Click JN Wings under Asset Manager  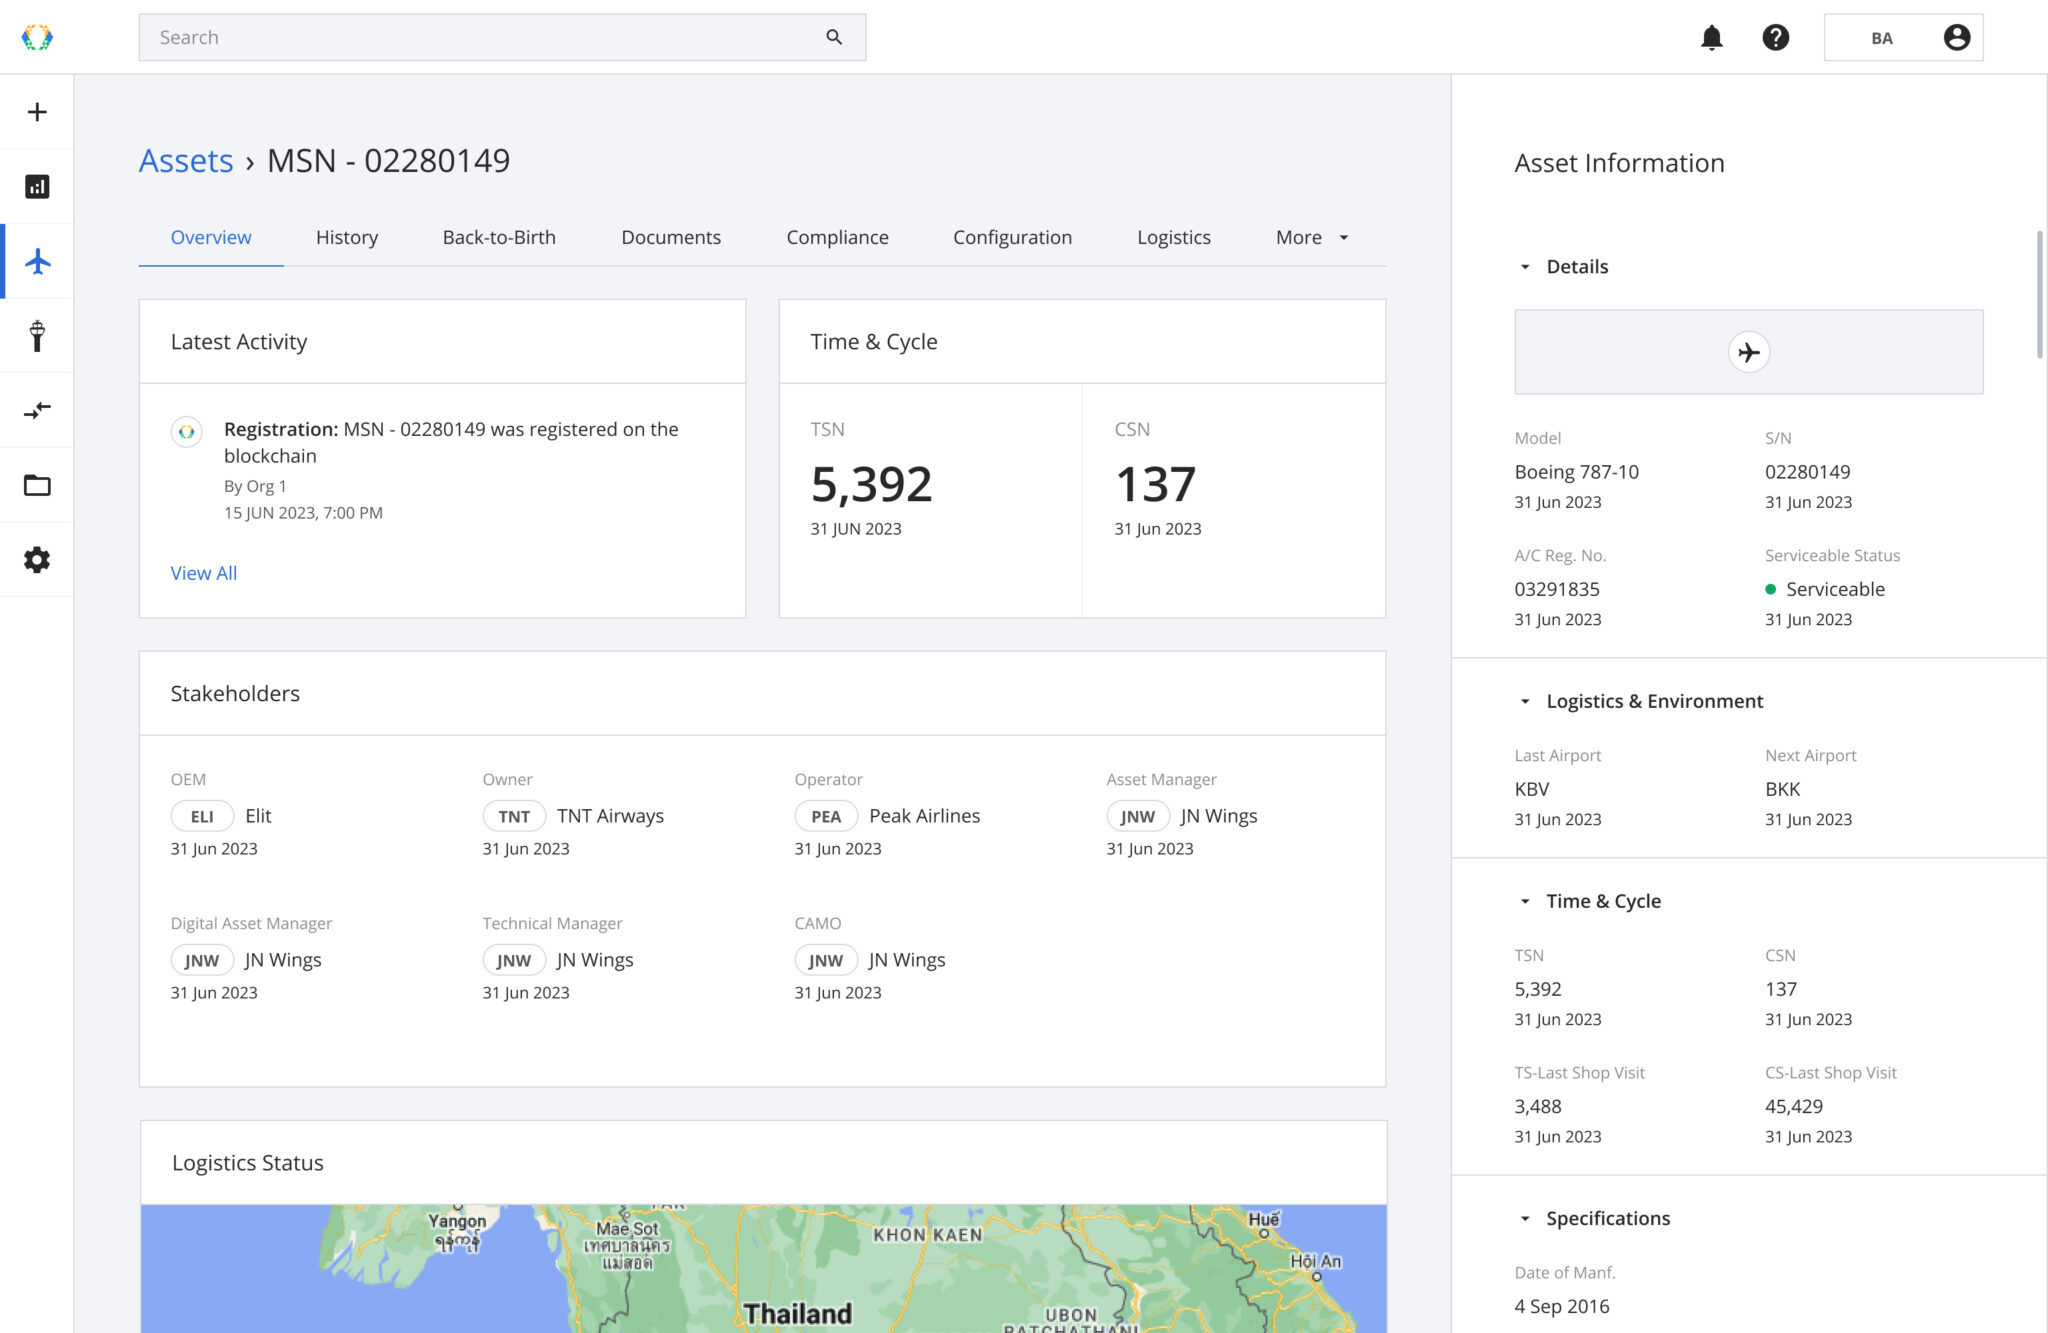click(x=1219, y=816)
